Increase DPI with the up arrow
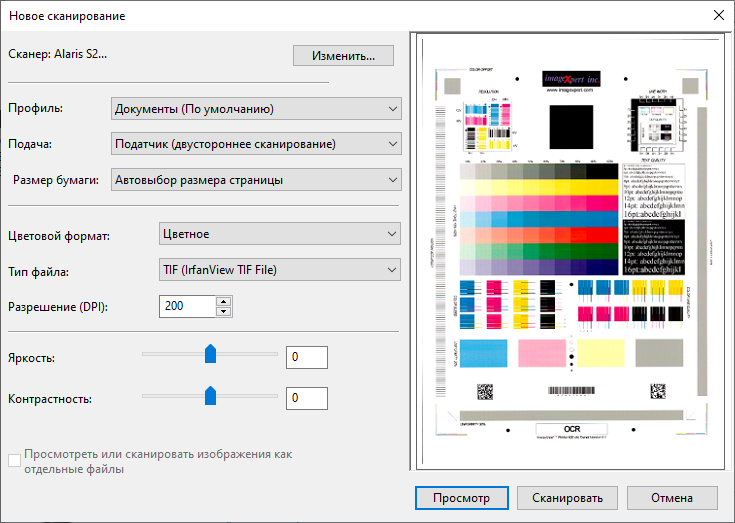The width and height of the screenshot is (735, 523). coord(224,301)
